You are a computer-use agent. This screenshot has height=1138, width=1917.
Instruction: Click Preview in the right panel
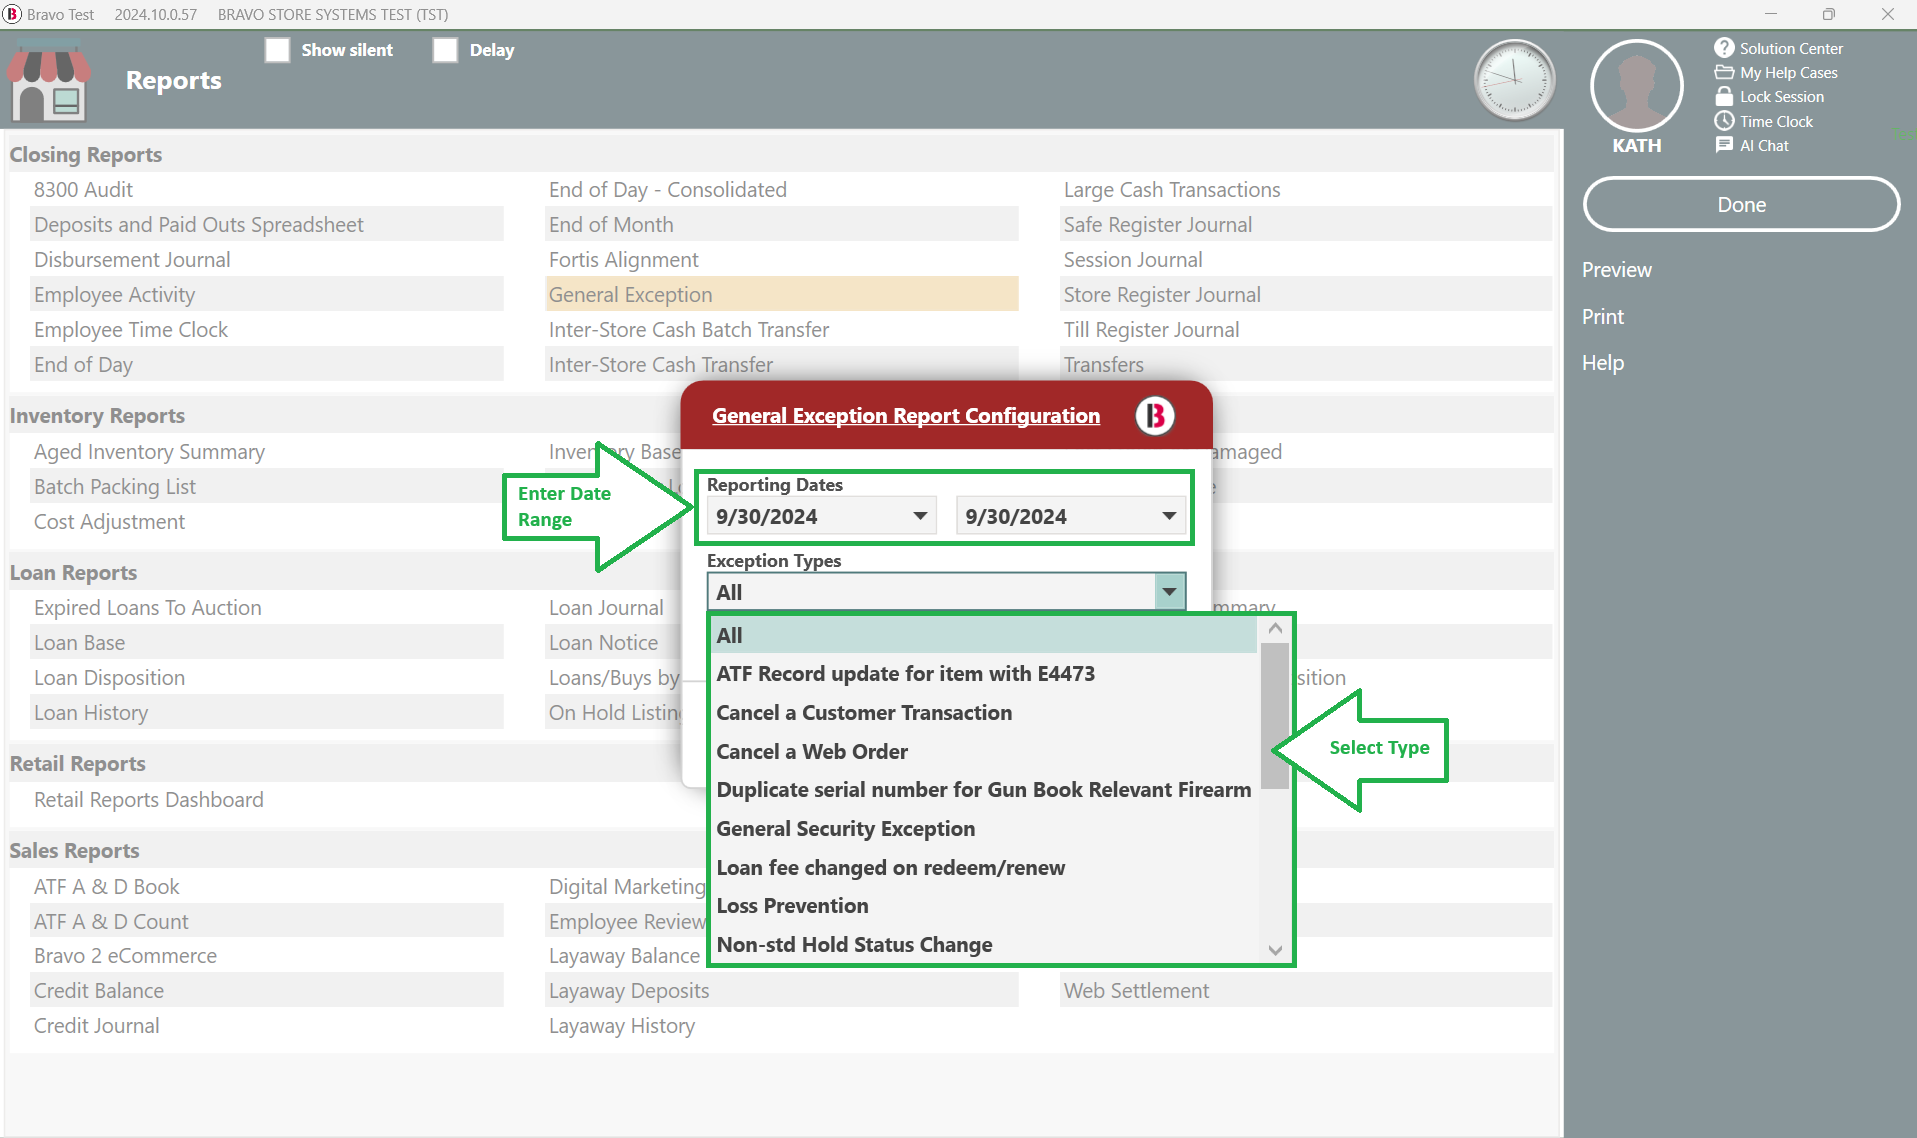(1616, 270)
